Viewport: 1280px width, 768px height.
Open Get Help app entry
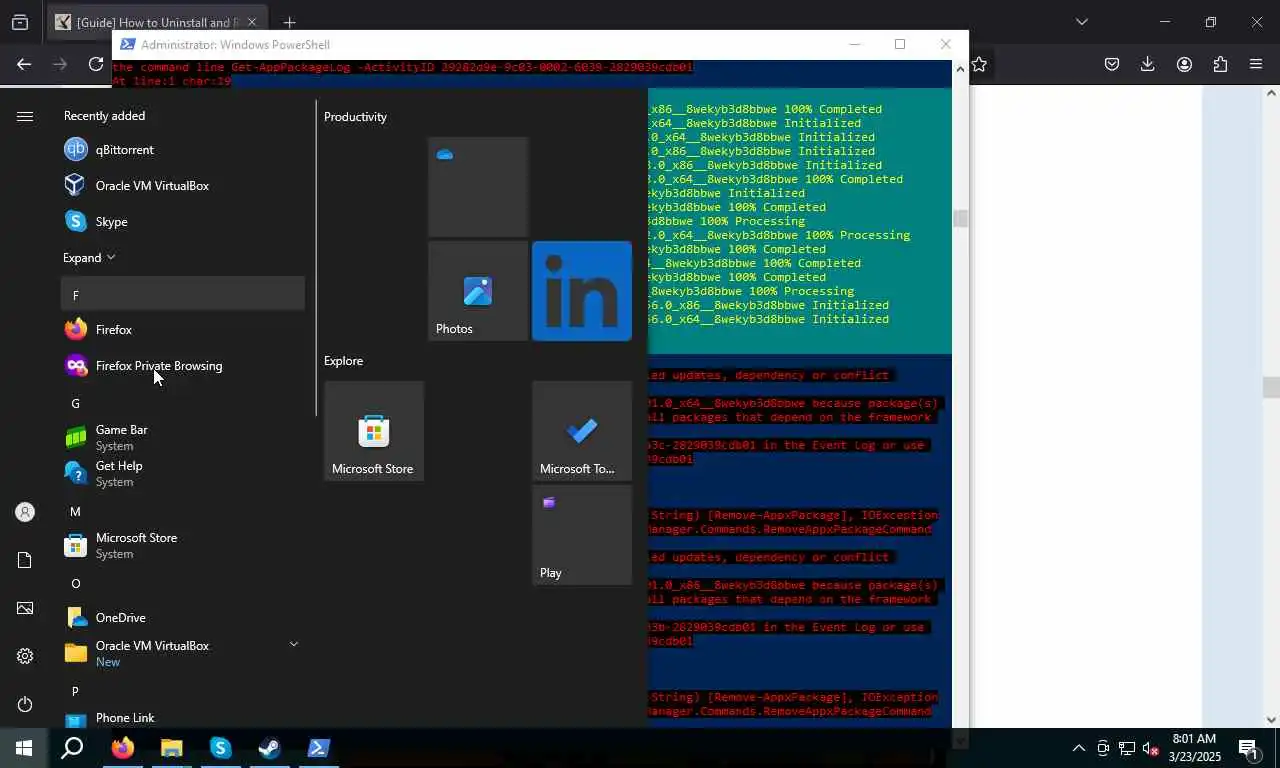(183, 474)
